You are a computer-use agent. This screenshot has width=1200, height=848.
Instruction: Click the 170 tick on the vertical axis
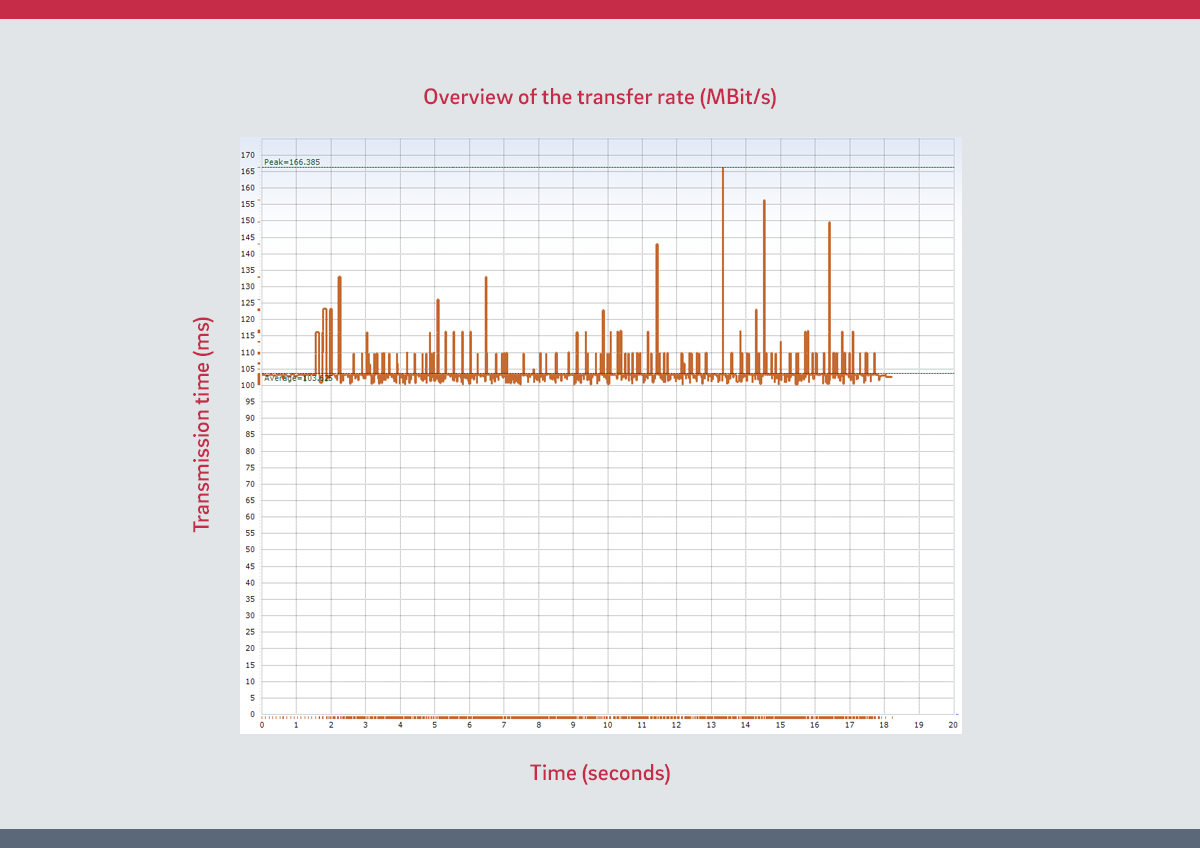(x=247, y=155)
